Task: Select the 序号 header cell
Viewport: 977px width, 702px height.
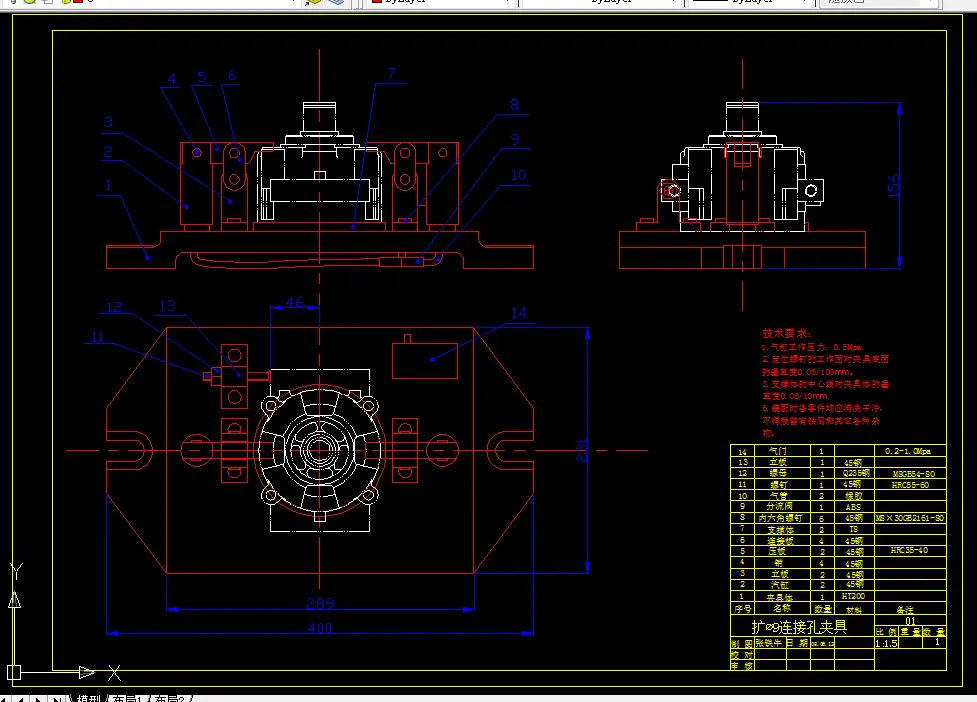Action: [743, 609]
